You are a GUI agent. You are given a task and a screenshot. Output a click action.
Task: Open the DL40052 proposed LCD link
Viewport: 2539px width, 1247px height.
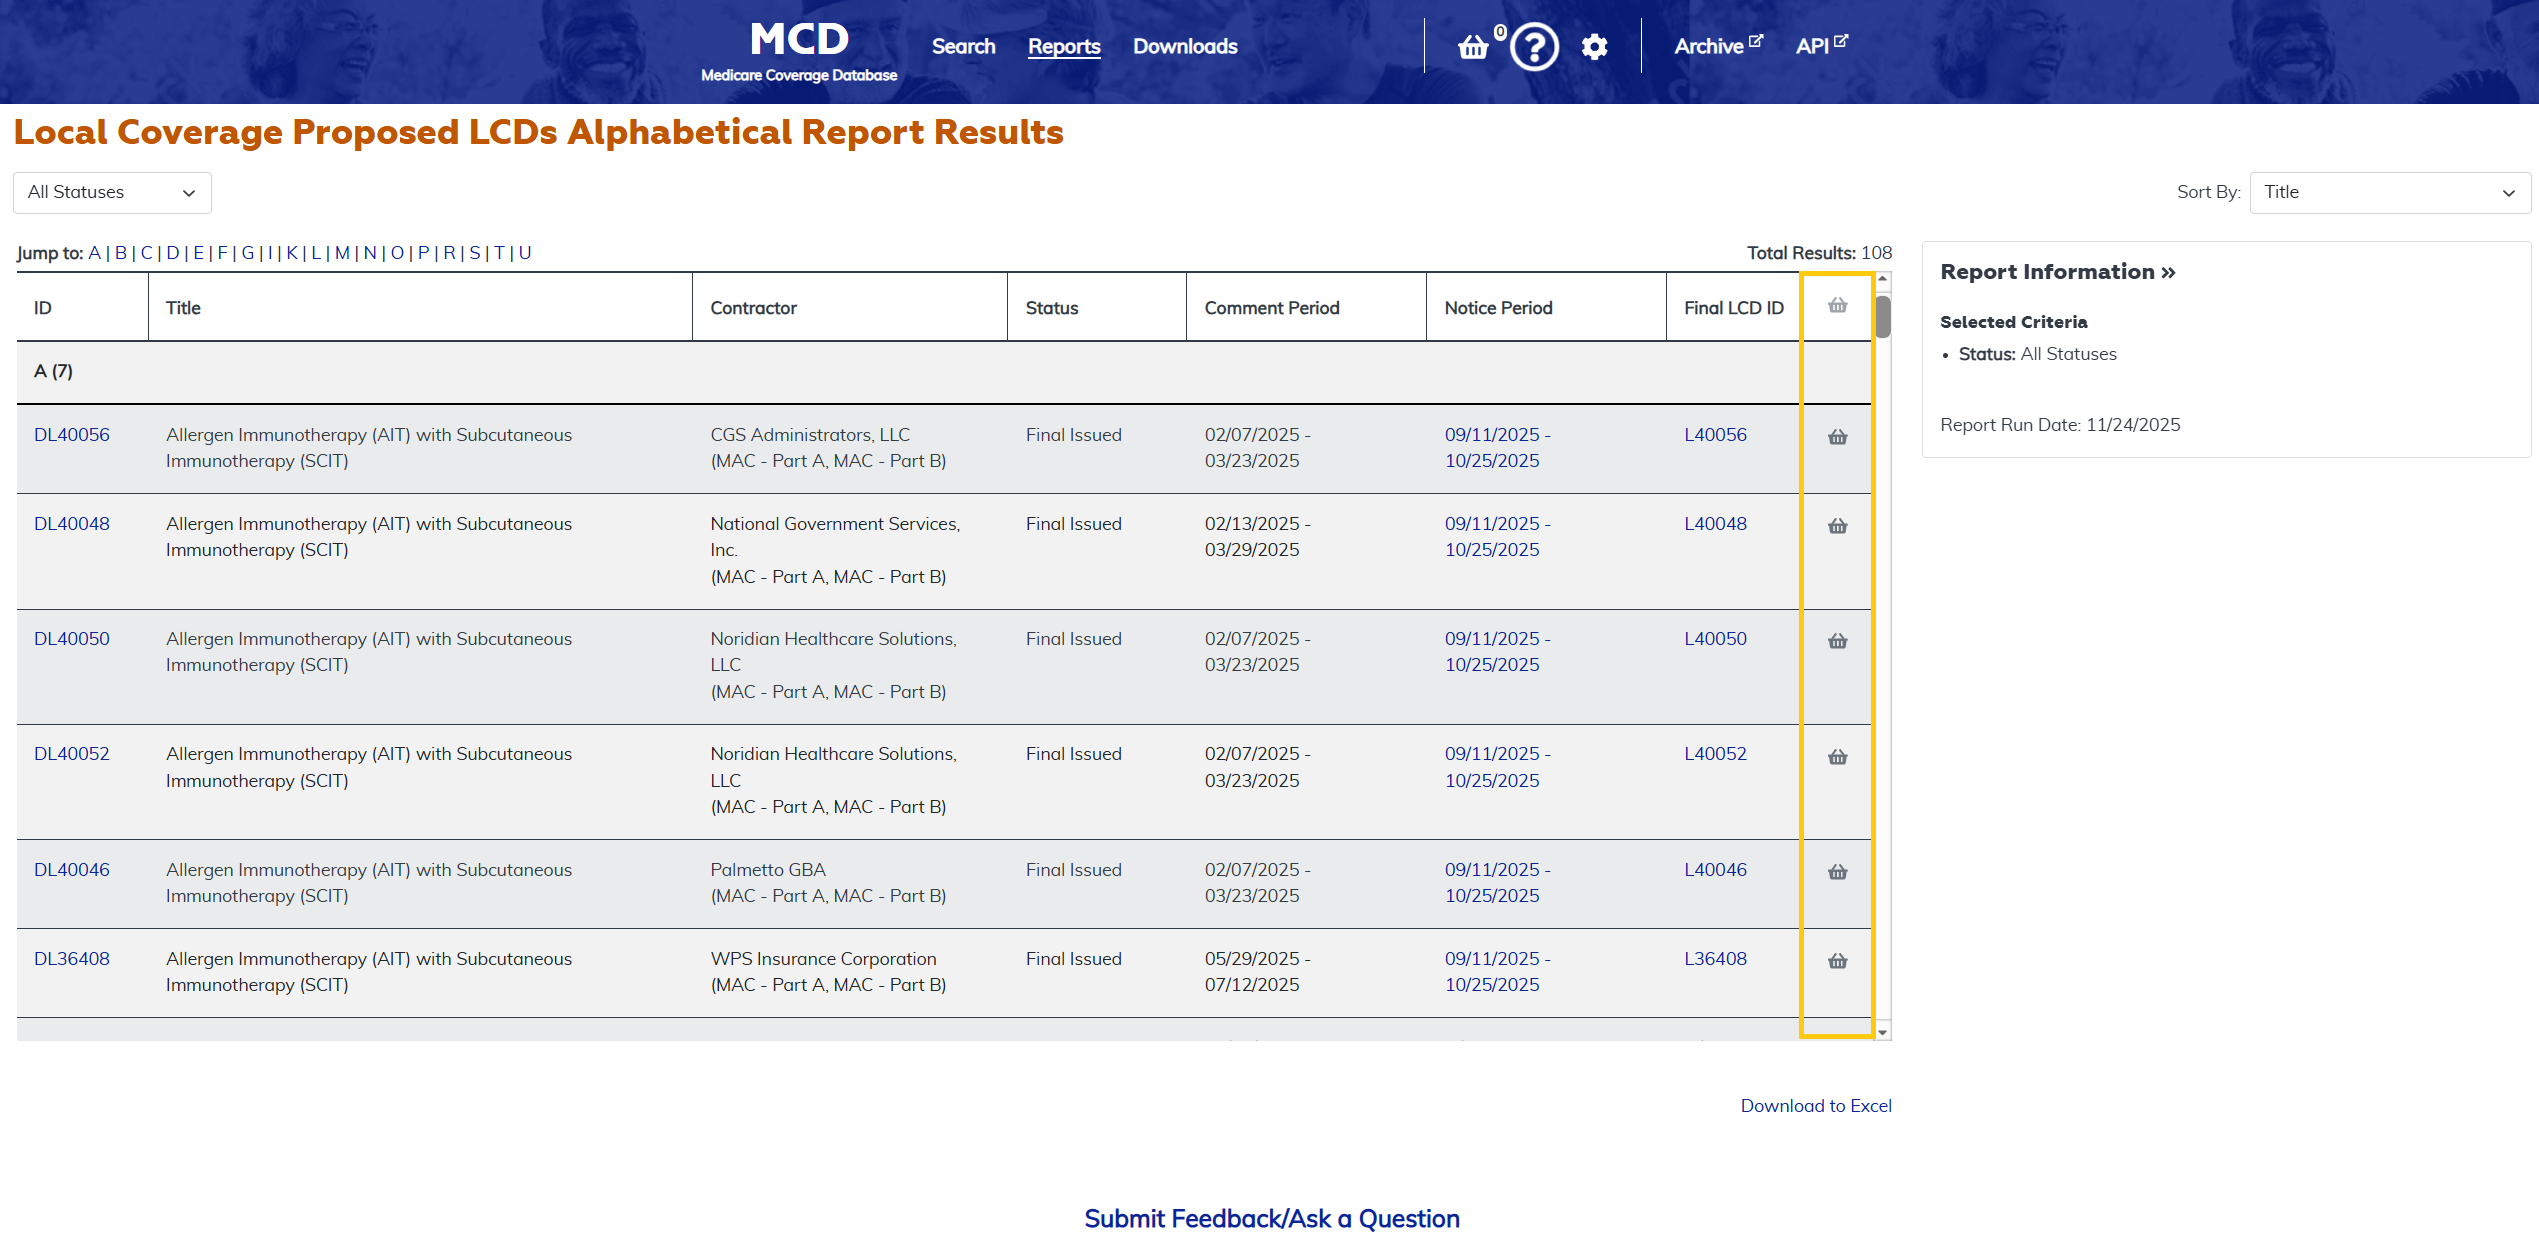[72, 754]
